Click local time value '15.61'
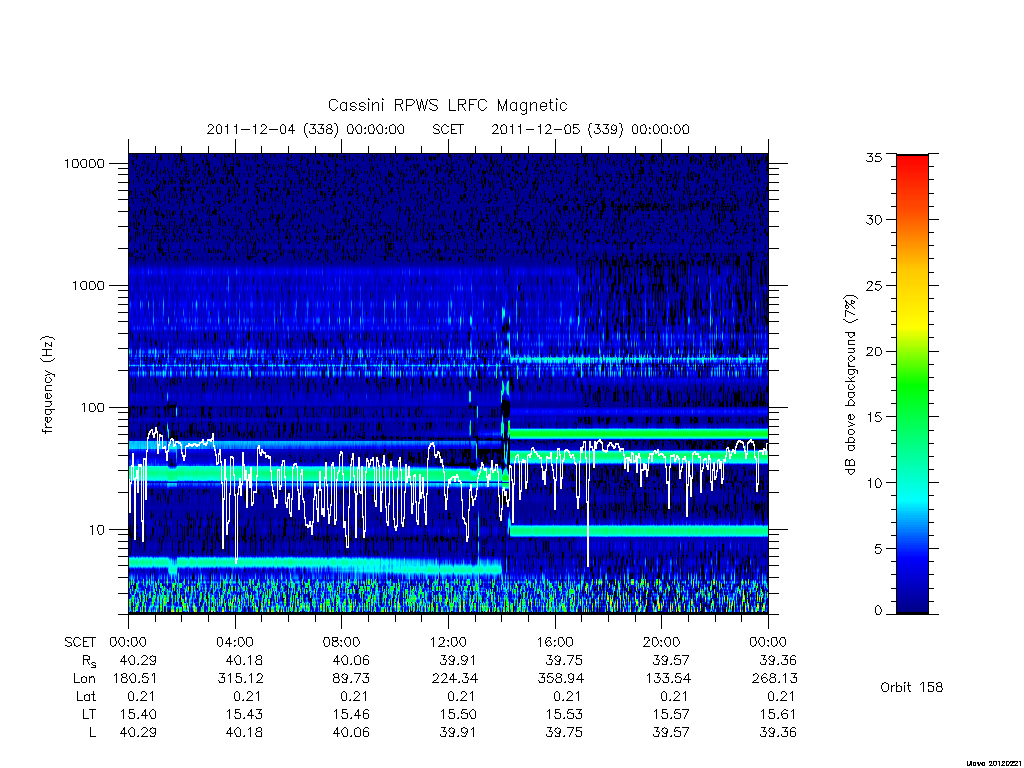 tap(778, 714)
